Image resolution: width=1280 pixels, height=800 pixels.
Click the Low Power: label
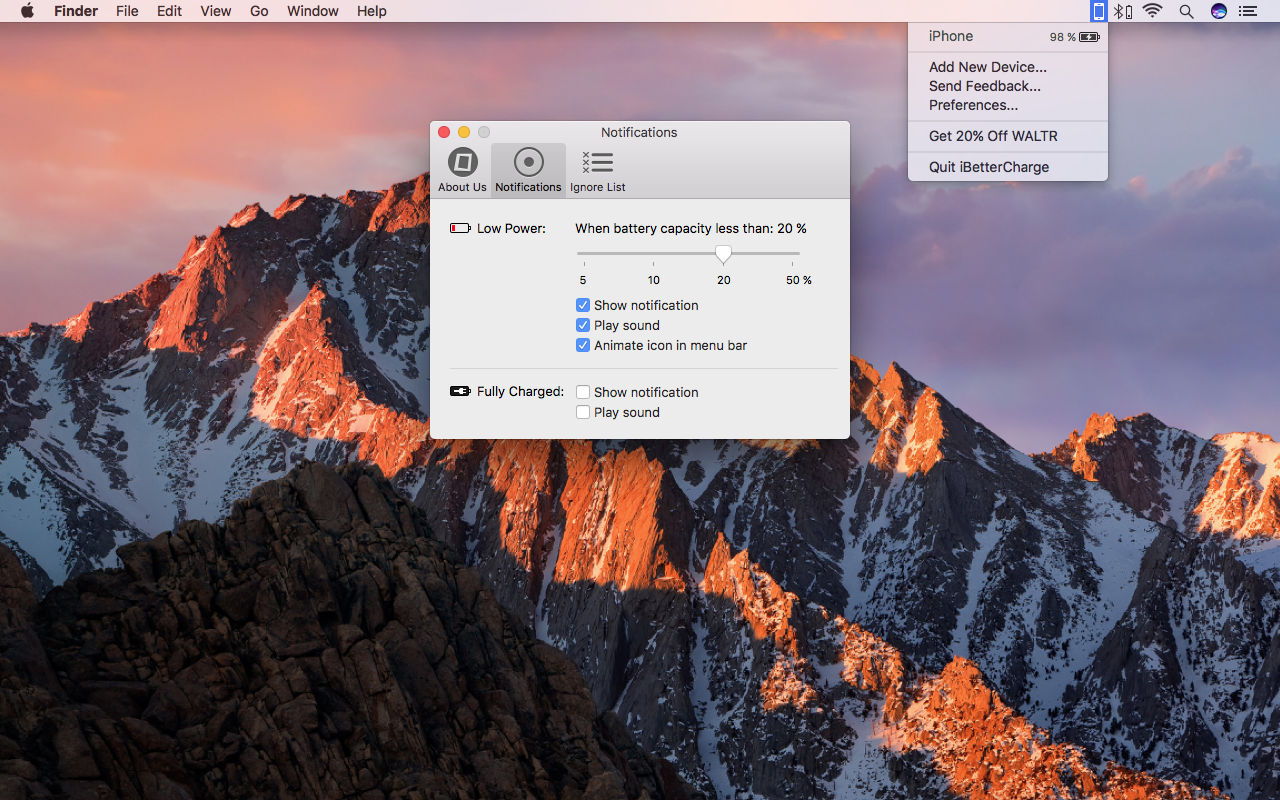[511, 228]
